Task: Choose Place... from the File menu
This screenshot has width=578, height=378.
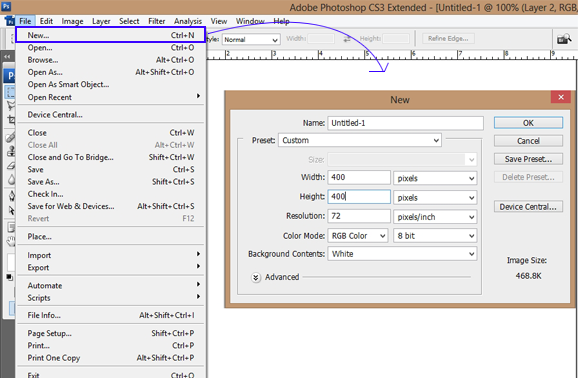Action: pyautogui.click(x=111, y=236)
